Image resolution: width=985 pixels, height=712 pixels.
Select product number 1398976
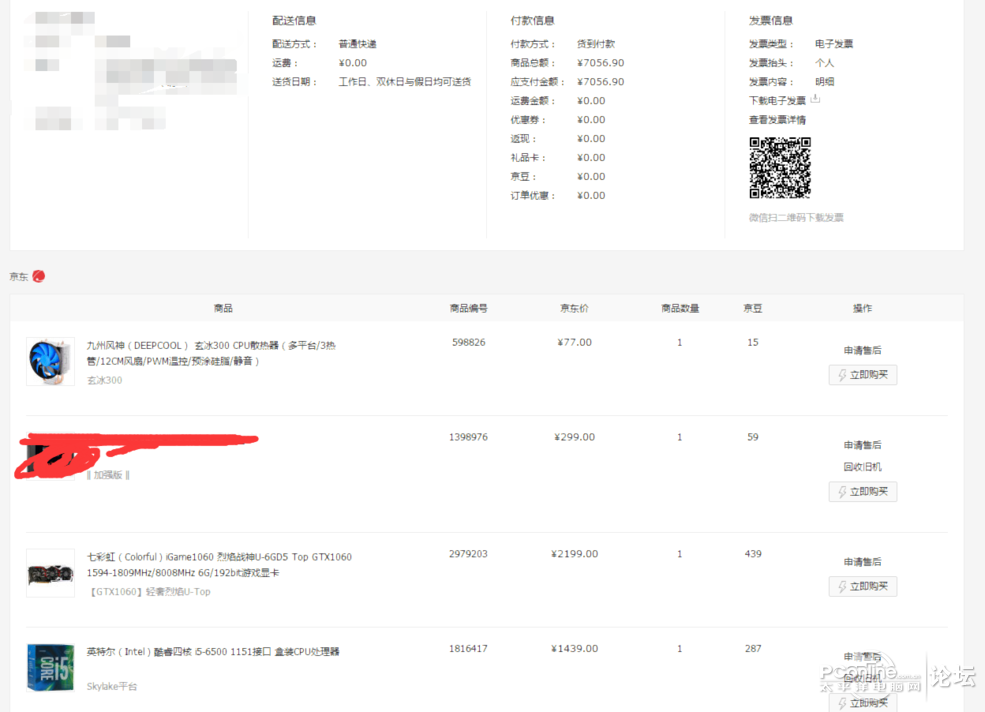(468, 437)
